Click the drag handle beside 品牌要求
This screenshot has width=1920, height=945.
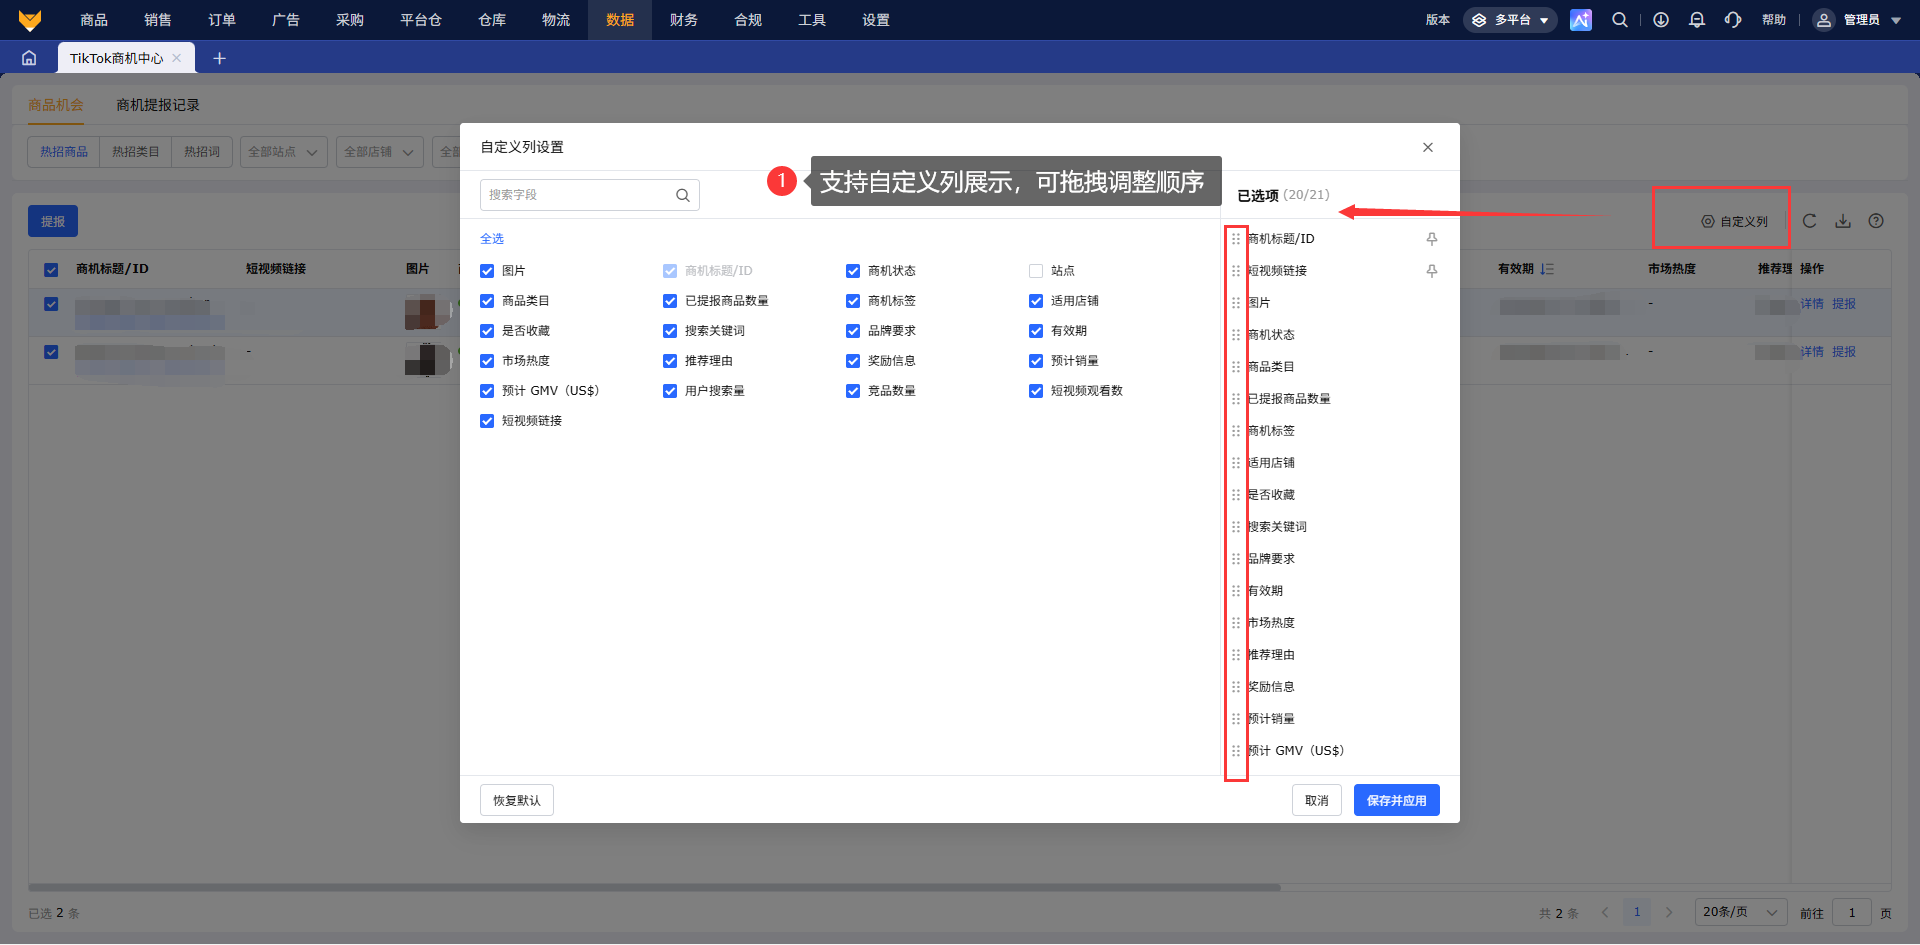pyautogui.click(x=1236, y=559)
